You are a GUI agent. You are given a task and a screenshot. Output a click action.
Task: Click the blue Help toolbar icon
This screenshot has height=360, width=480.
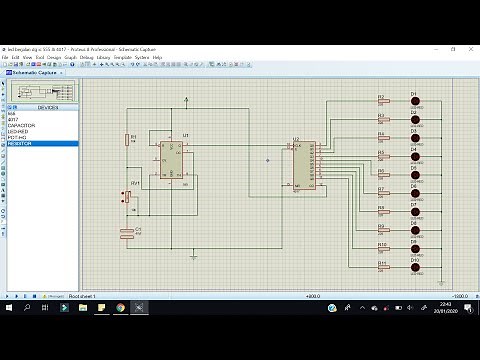coord(72,64)
